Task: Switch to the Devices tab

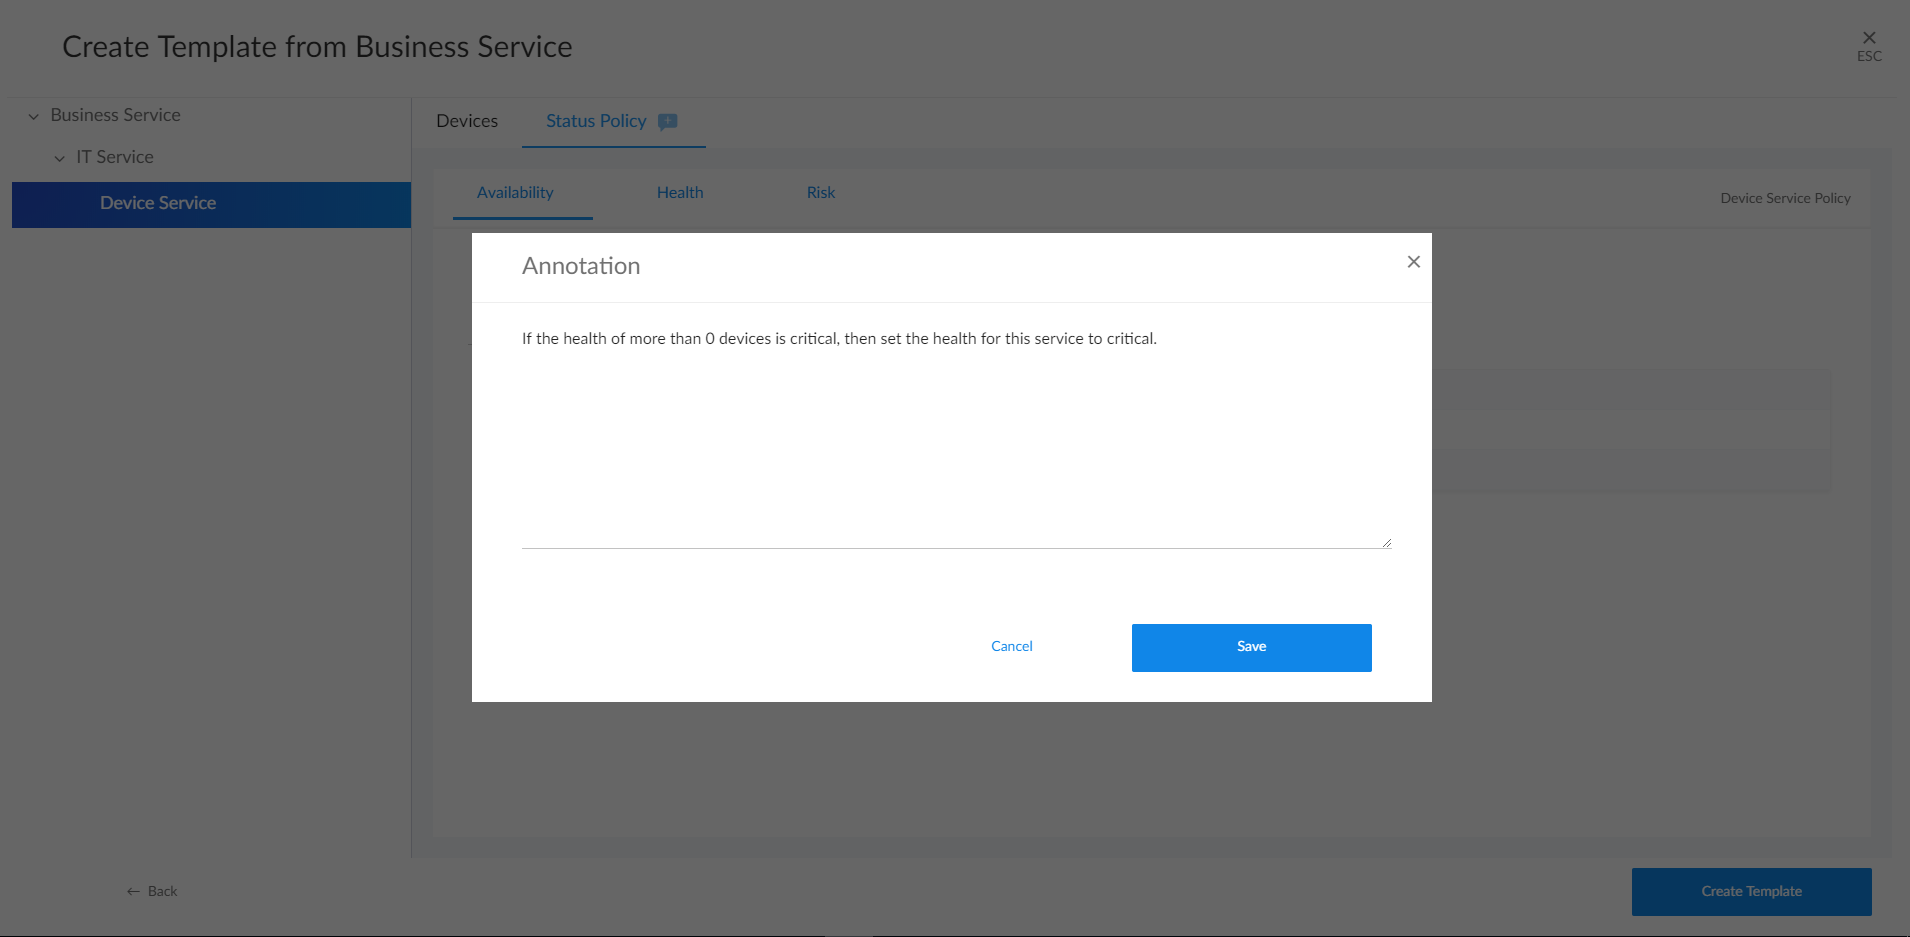Action: coord(466,121)
